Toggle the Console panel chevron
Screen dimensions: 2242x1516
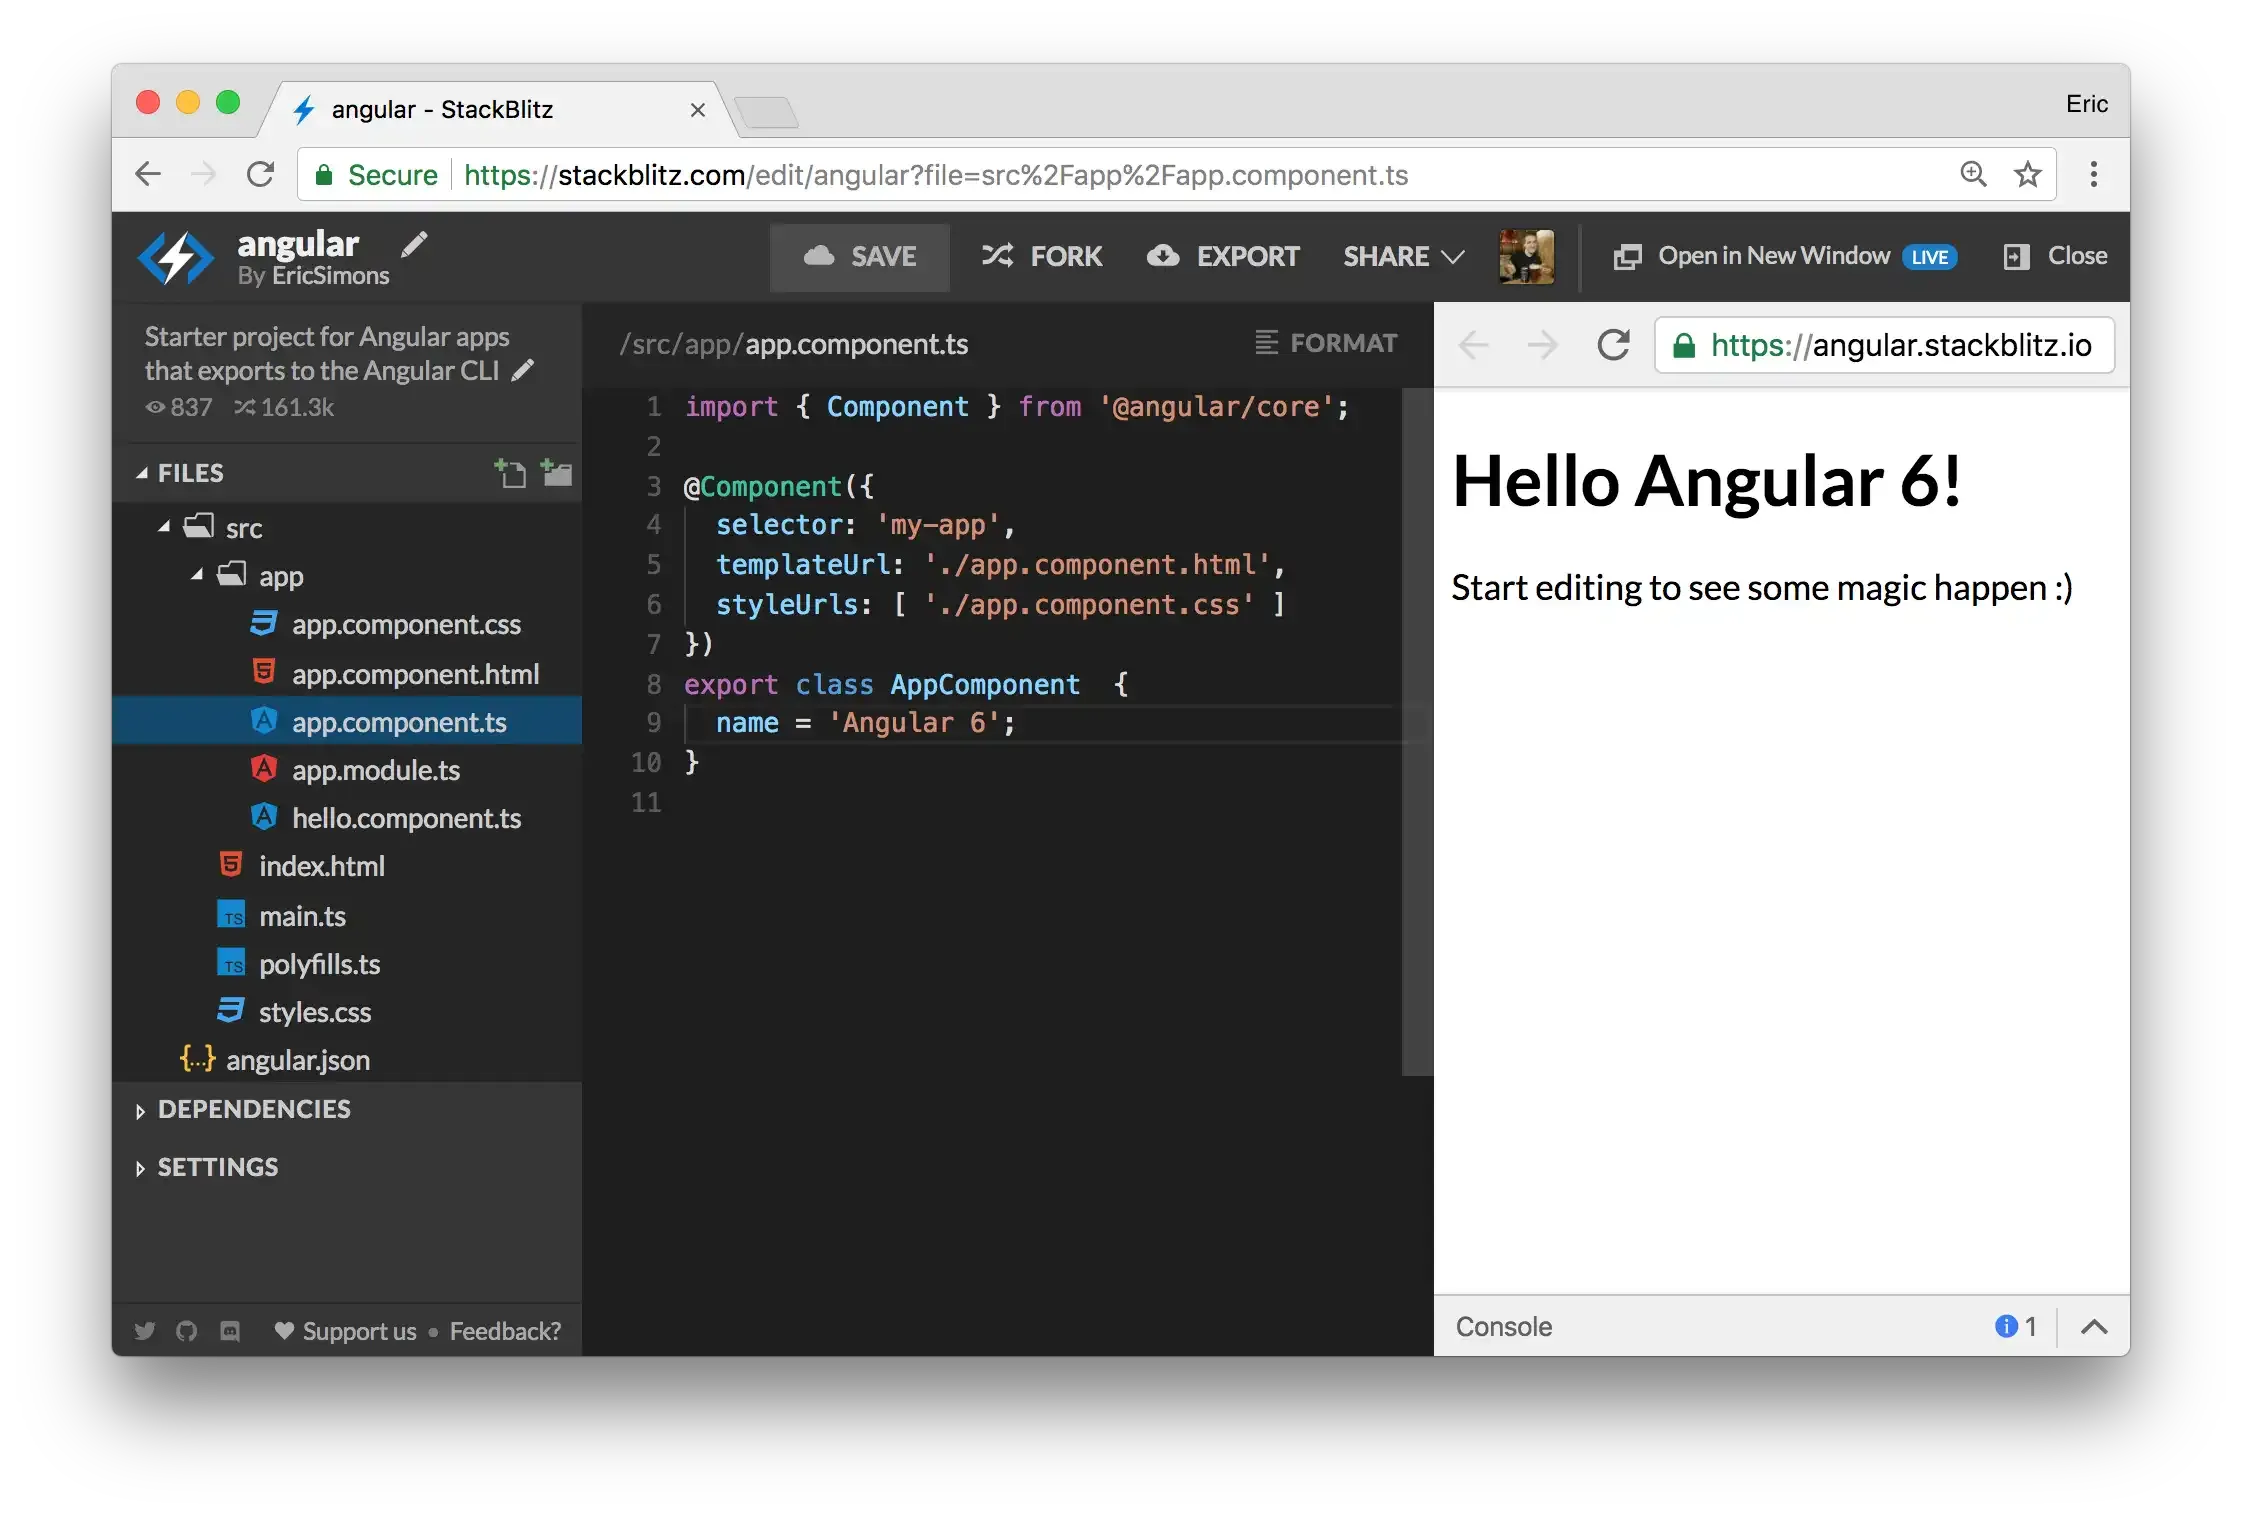(2094, 1327)
